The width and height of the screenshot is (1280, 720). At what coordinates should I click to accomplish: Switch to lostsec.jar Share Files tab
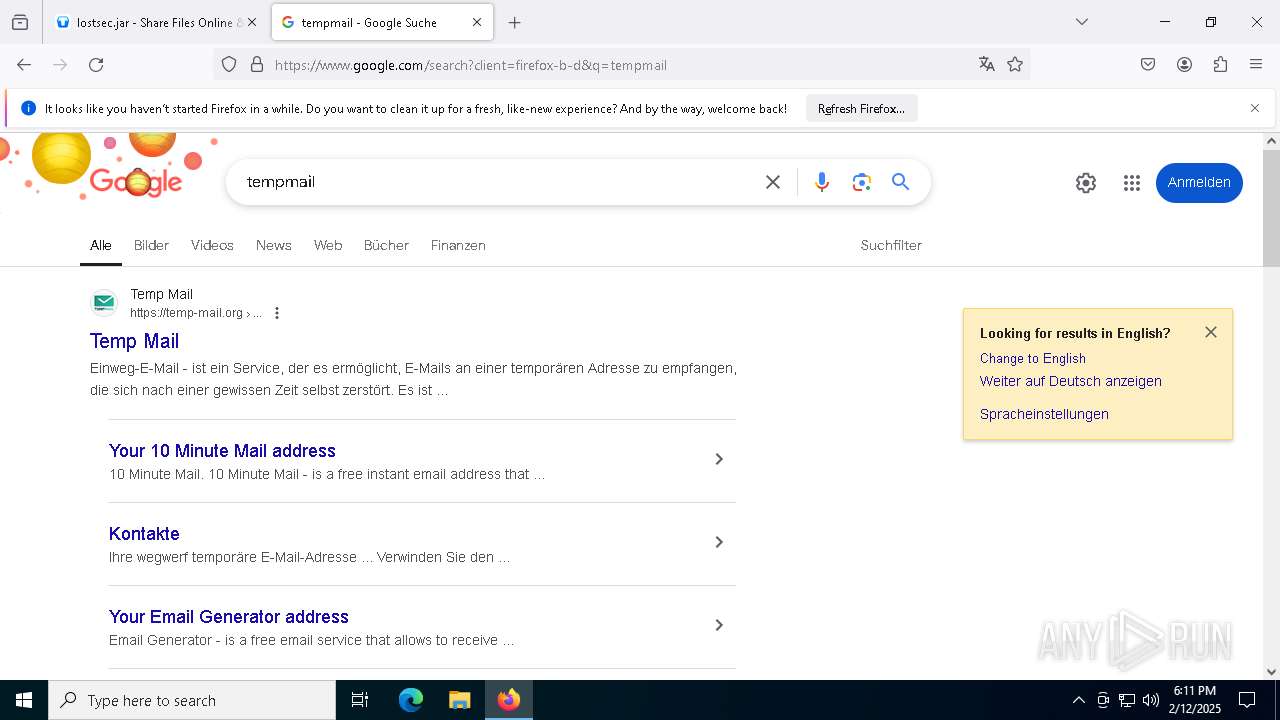click(x=151, y=22)
